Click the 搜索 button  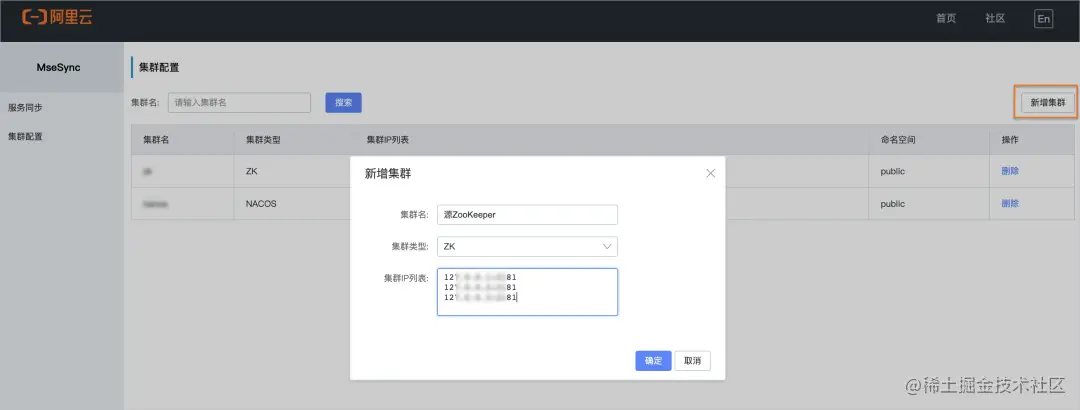pos(344,103)
